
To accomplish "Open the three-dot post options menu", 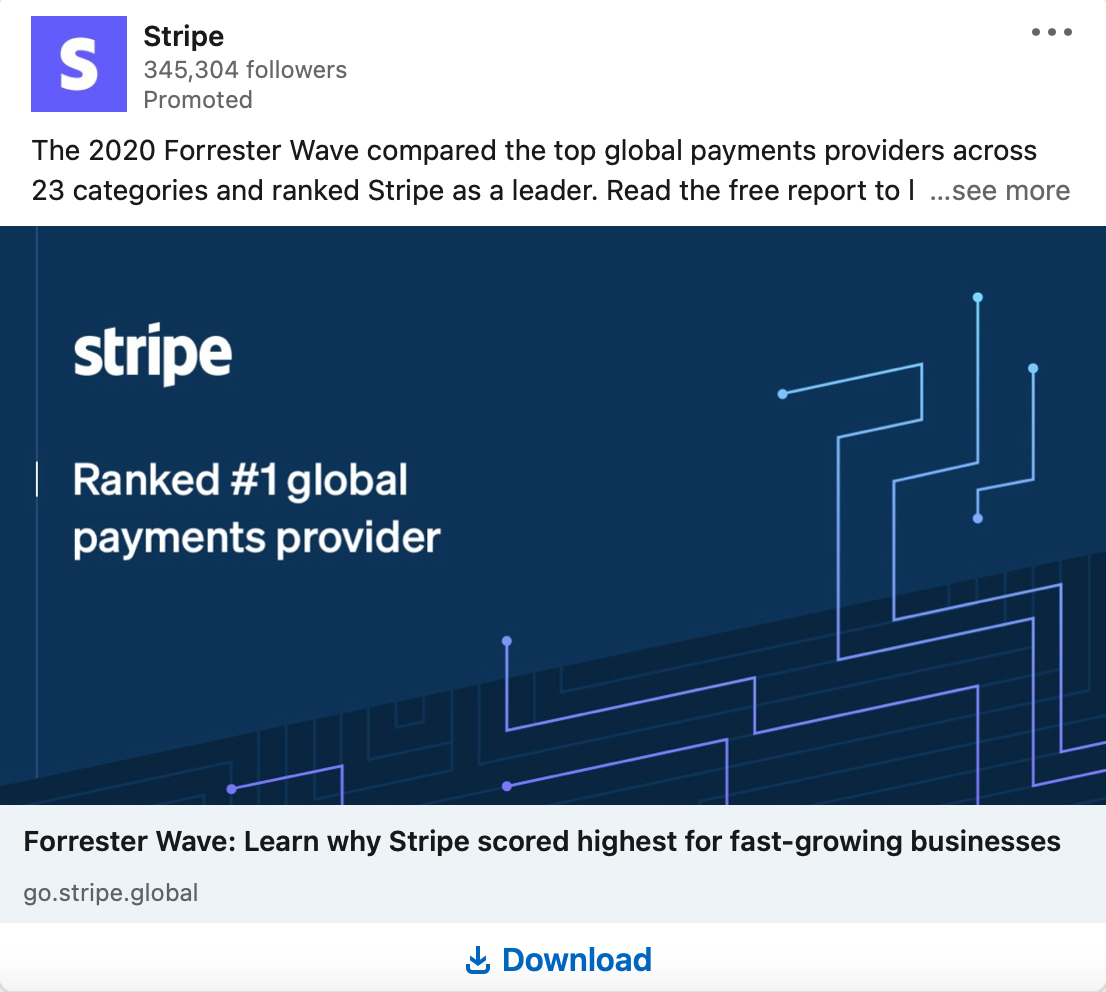I will (1051, 32).
